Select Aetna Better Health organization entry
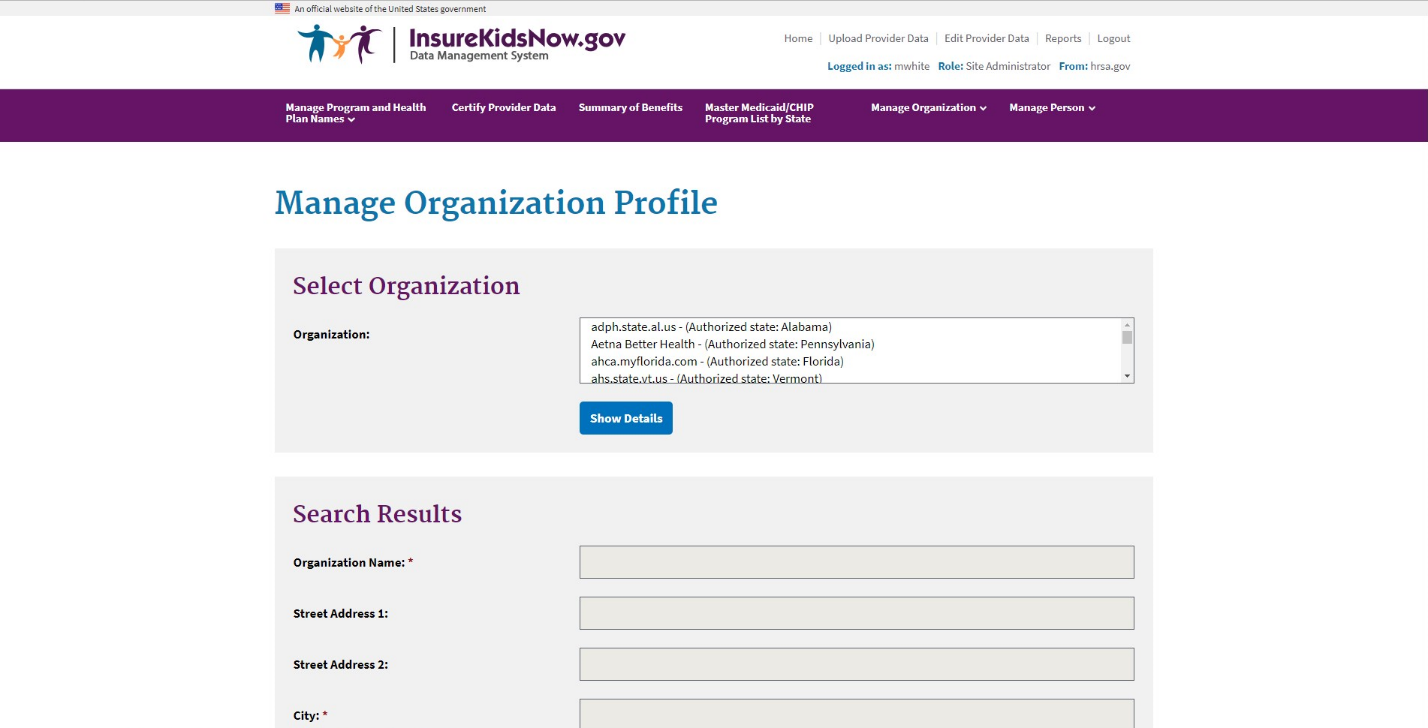This screenshot has width=1428, height=728. (x=850, y=344)
